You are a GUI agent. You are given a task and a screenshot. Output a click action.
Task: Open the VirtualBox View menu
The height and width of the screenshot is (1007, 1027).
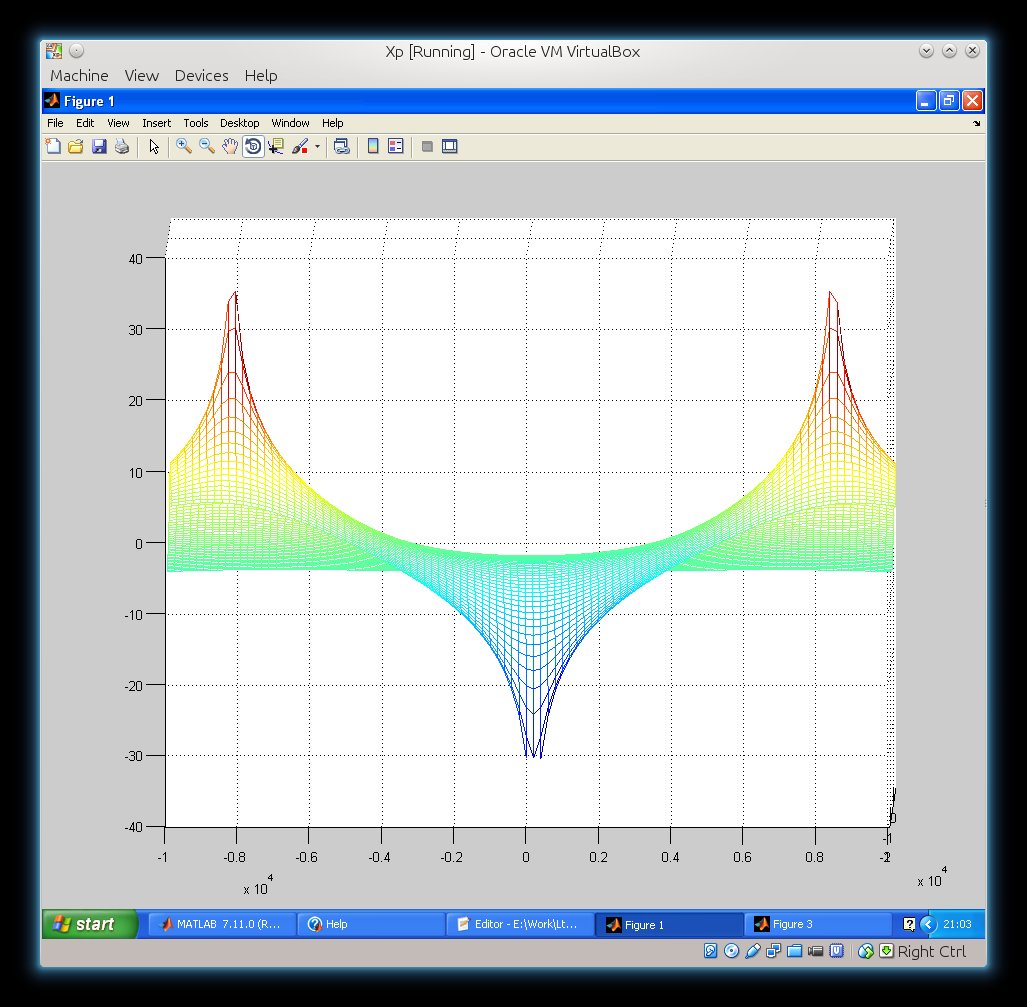[x=141, y=75]
